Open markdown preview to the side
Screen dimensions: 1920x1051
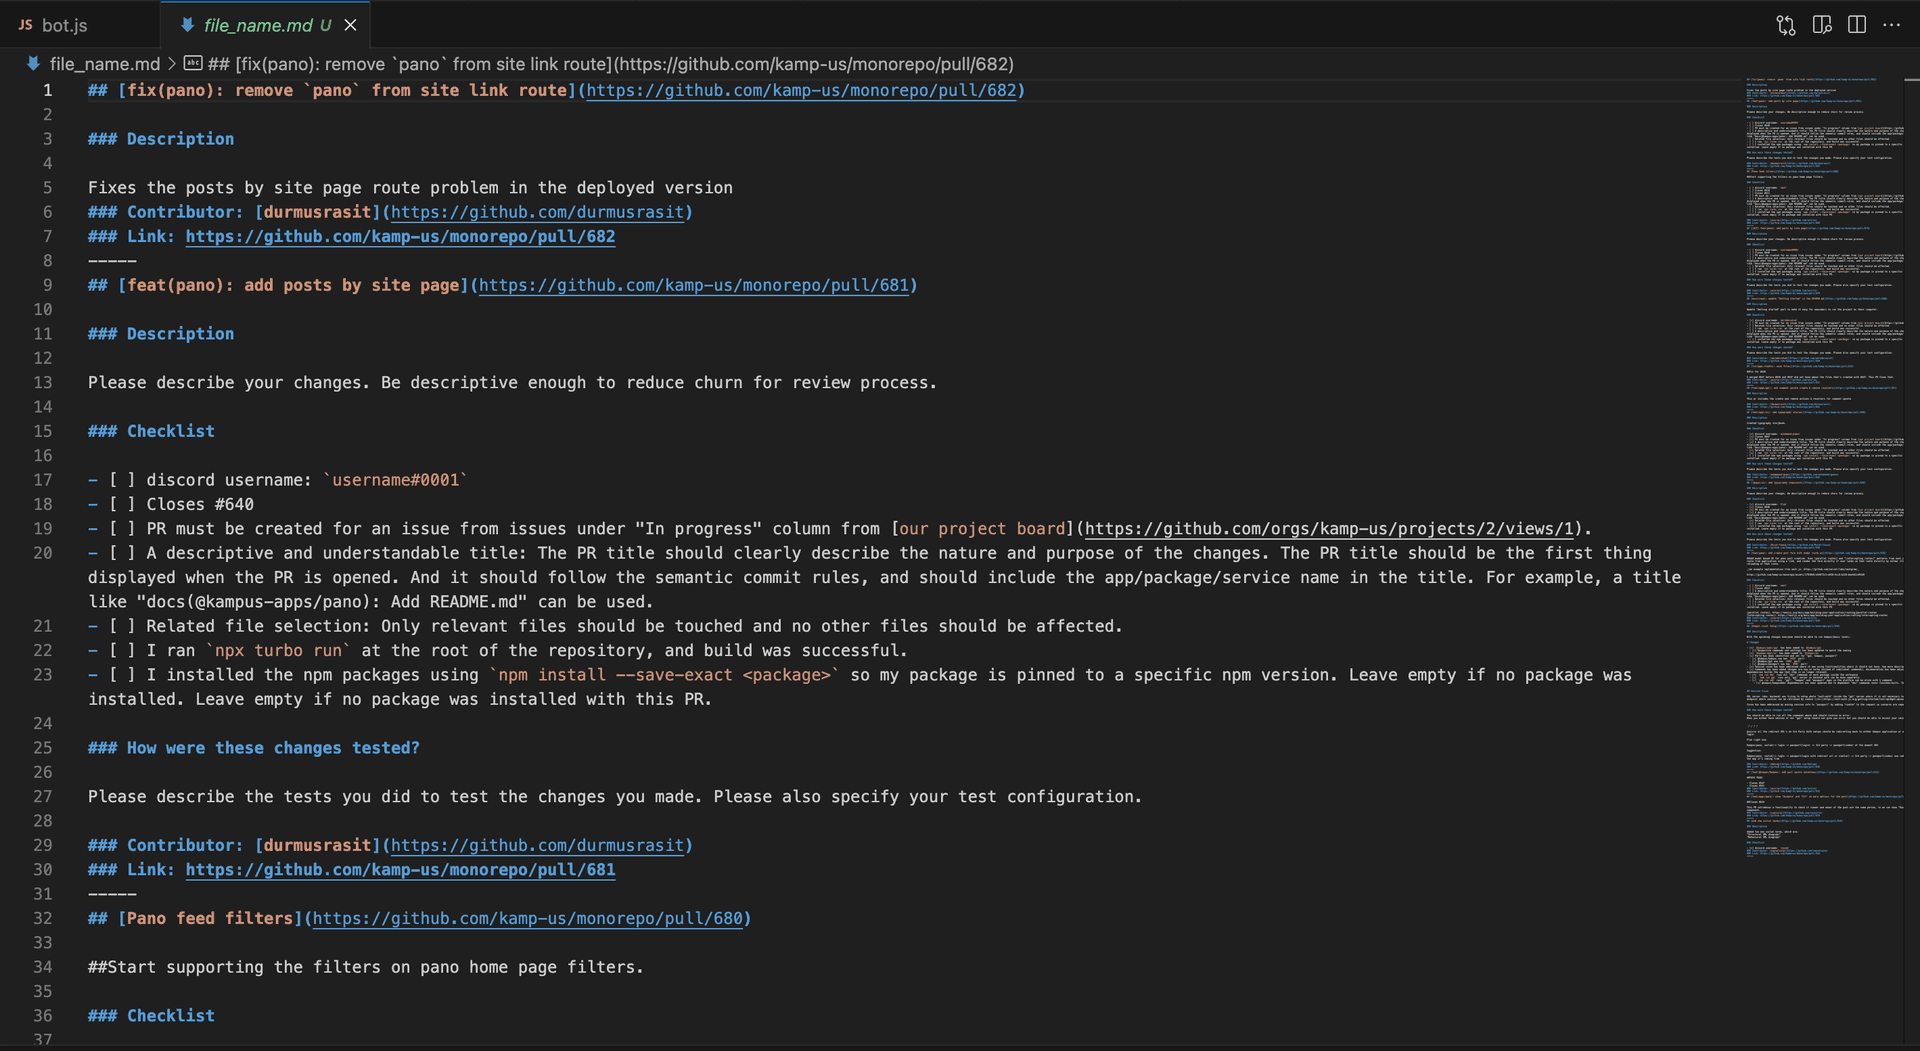pyautogui.click(x=1822, y=25)
